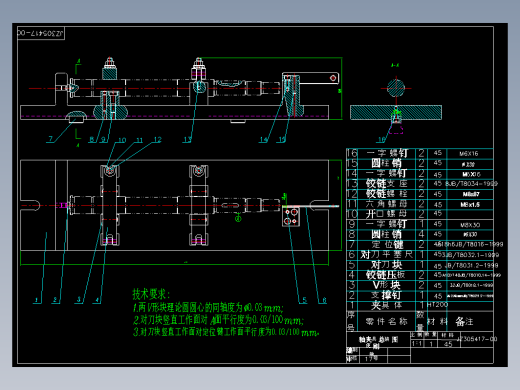Click the 'A-A' section view label
Screen dimensions: 520x390
tap(395, 65)
